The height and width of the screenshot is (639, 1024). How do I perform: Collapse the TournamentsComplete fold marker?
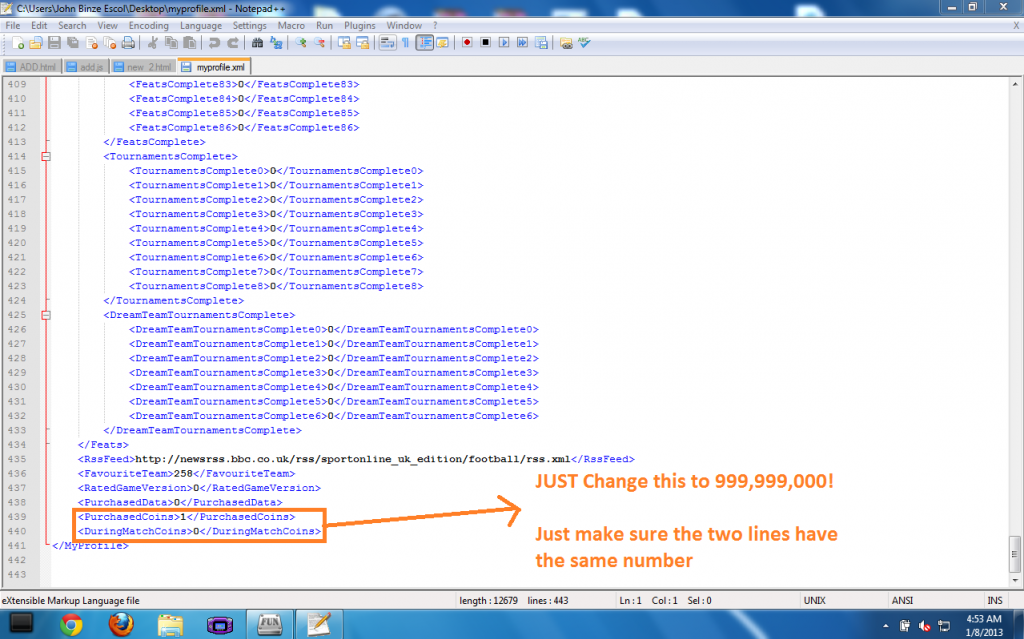point(46,156)
